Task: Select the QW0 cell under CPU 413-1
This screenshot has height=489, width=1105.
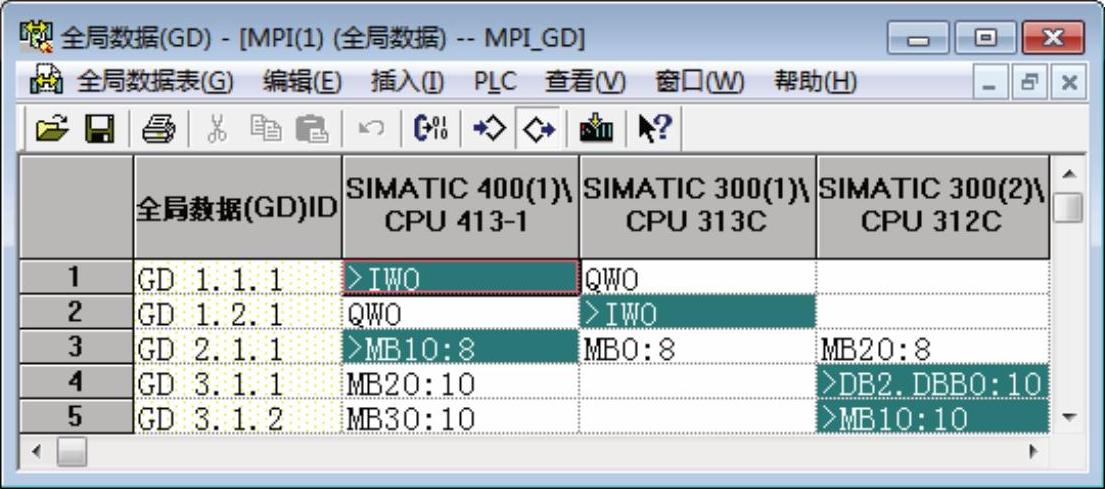Action: coord(461,312)
